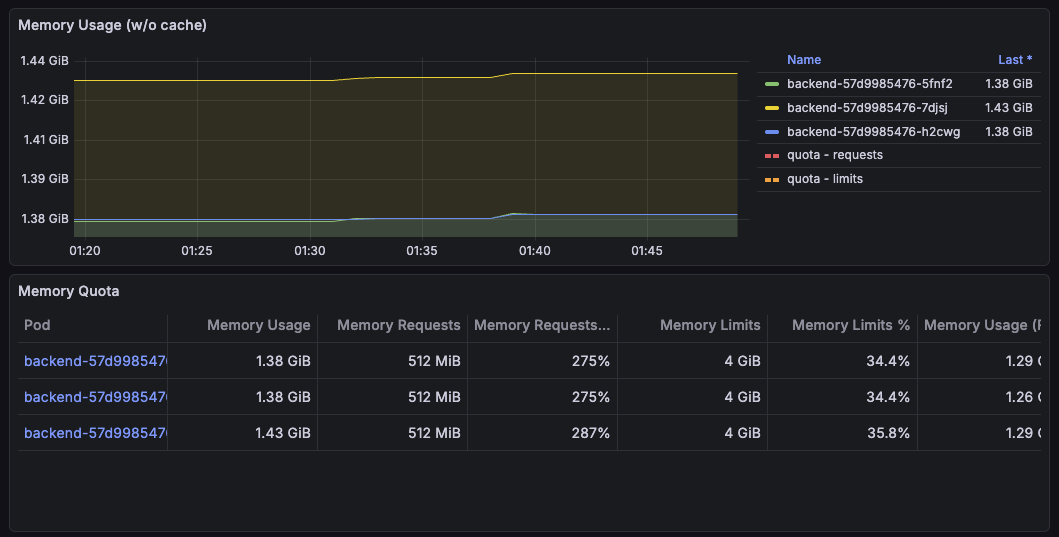Image resolution: width=1059 pixels, height=537 pixels.
Task: Show only the quota - requests series
Action: click(834, 156)
